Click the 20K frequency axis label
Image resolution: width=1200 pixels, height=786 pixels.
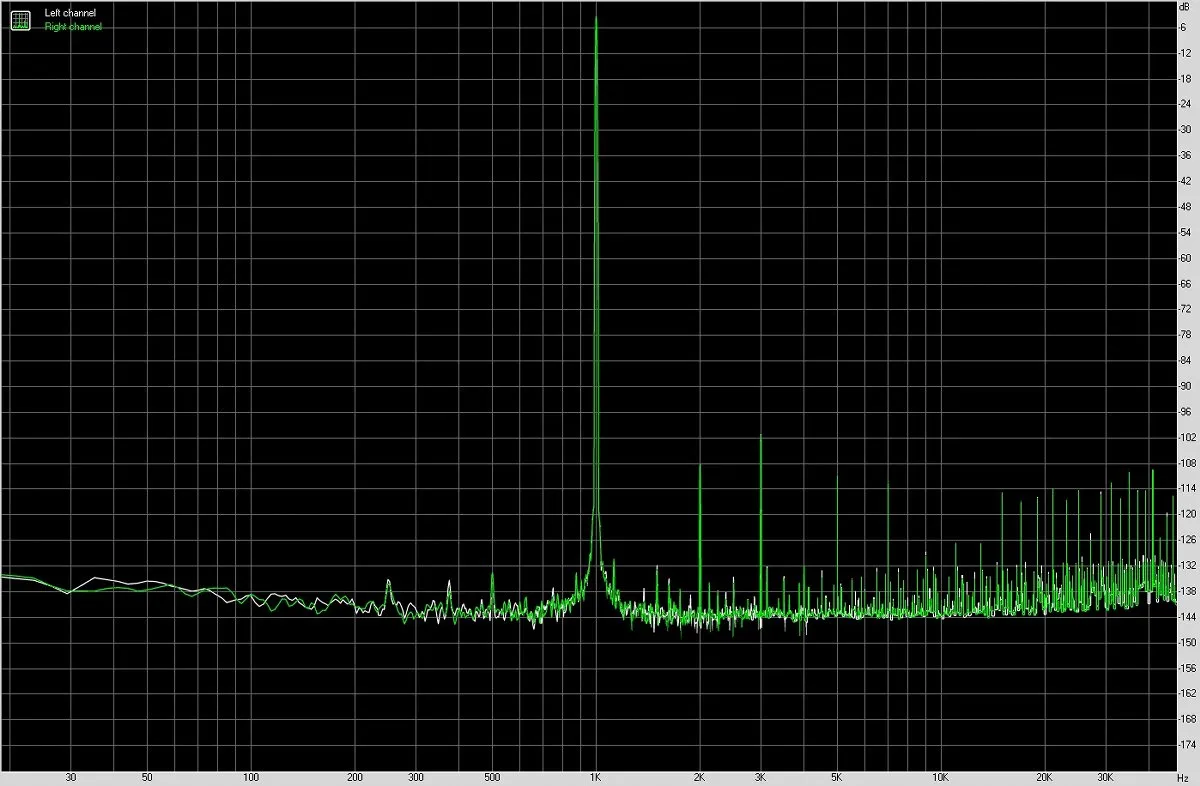click(x=1044, y=777)
